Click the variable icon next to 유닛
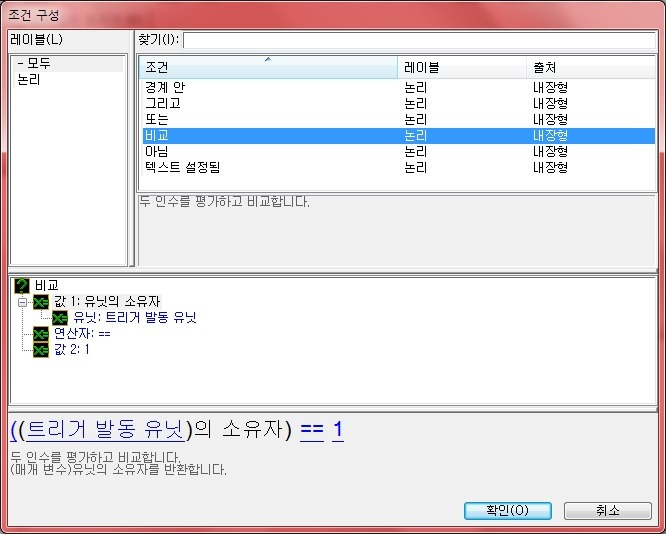The image size is (666, 534). pyautogui.click(x=60, y=318)
